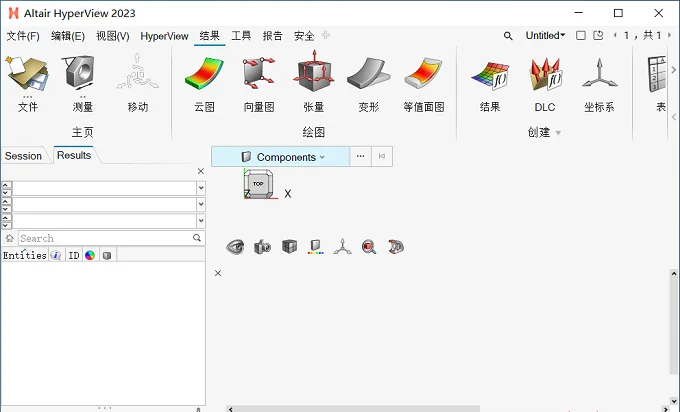Click the color-by component icon
The image size is (680, 412).
(x=315, y=246)
